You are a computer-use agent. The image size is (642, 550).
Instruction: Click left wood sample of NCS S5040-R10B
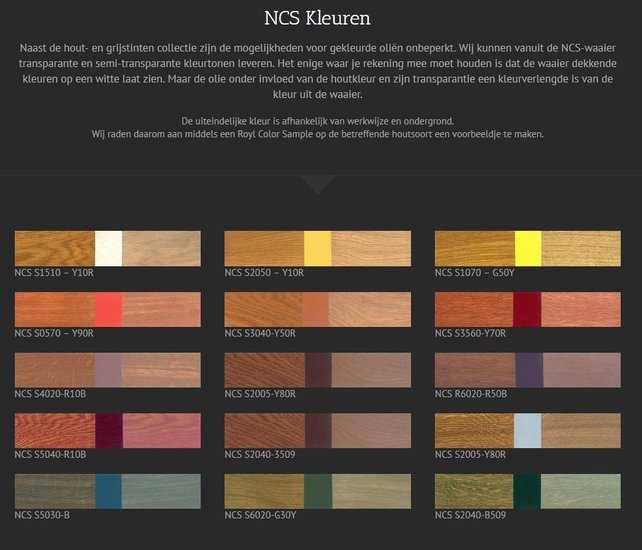54,430
